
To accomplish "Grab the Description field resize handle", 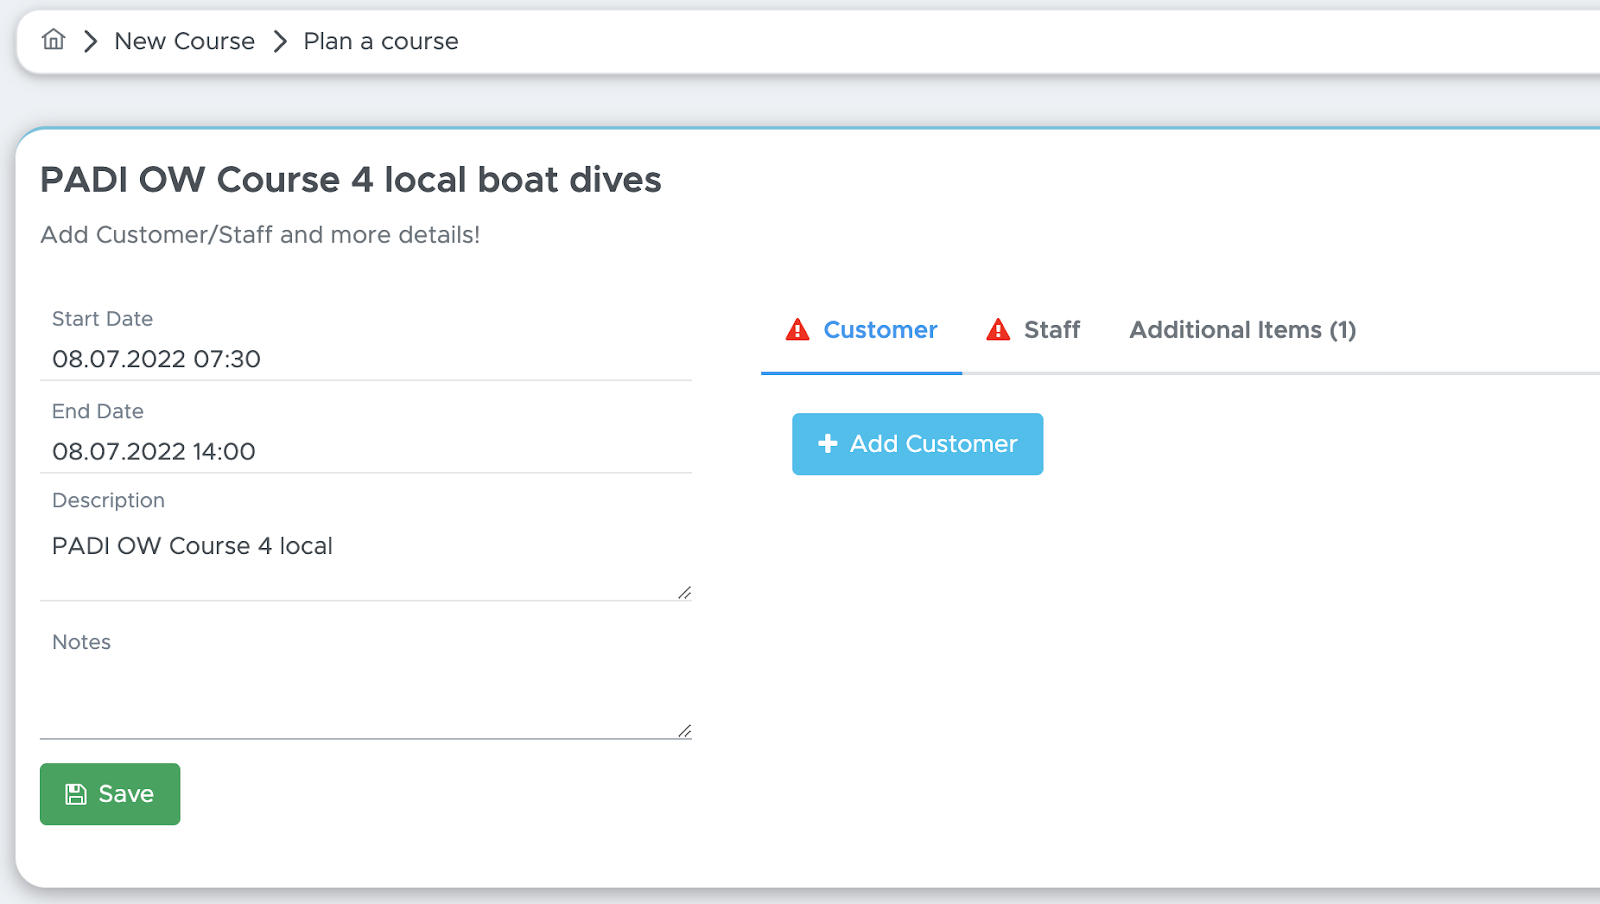I will (684, 593).
